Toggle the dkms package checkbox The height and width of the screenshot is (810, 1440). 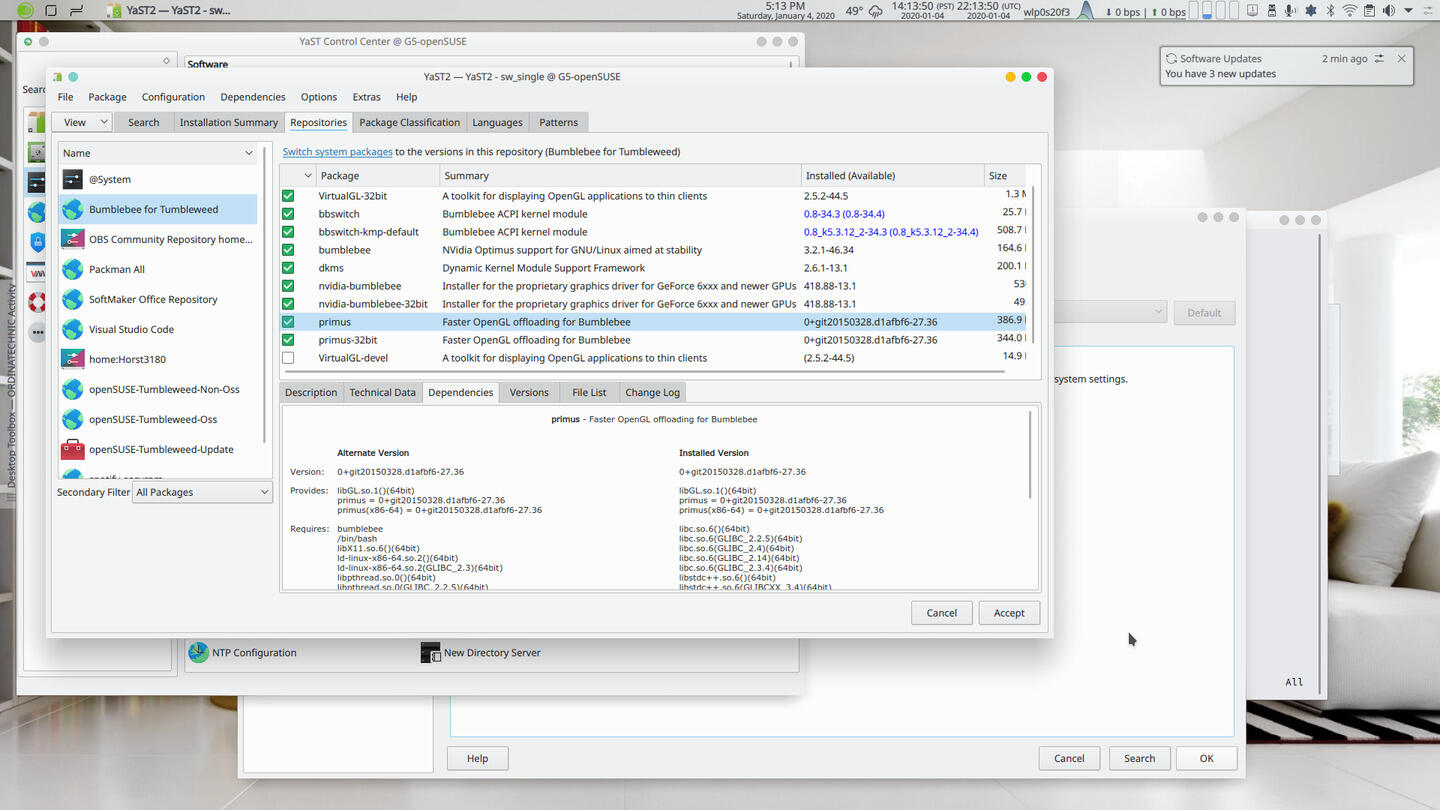tap(288, 268)
